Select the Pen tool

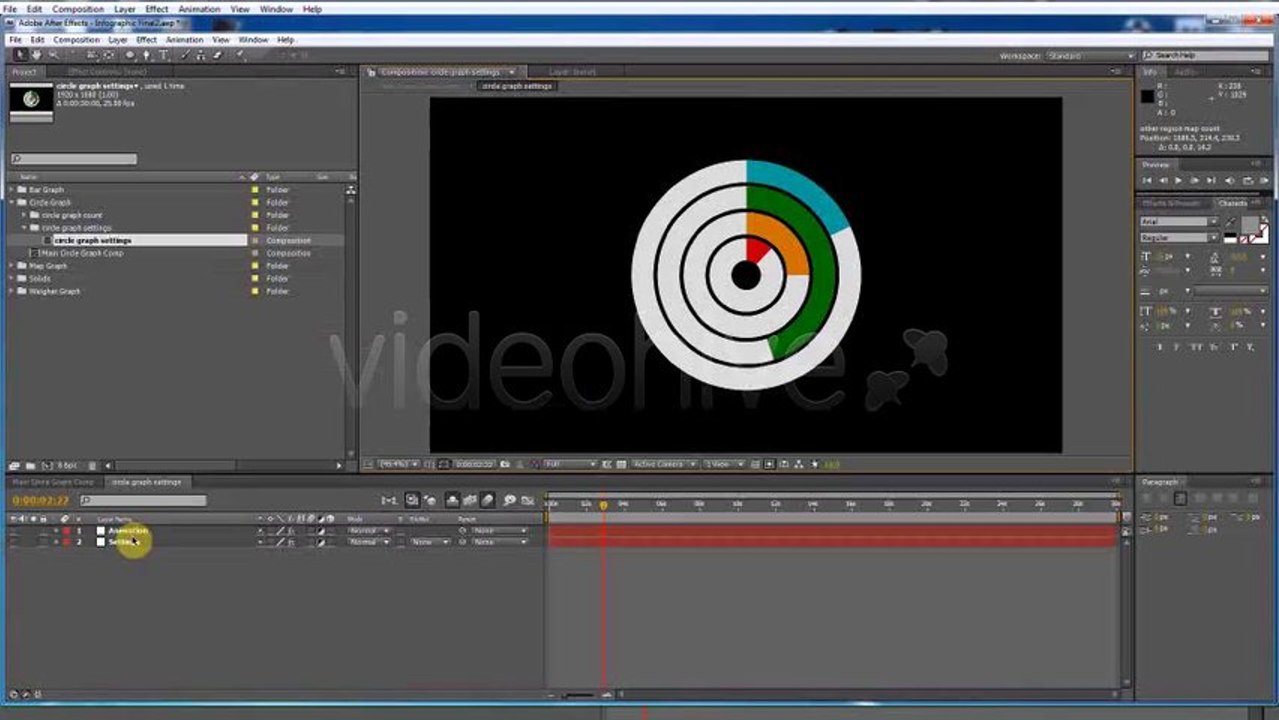[146, 55]
